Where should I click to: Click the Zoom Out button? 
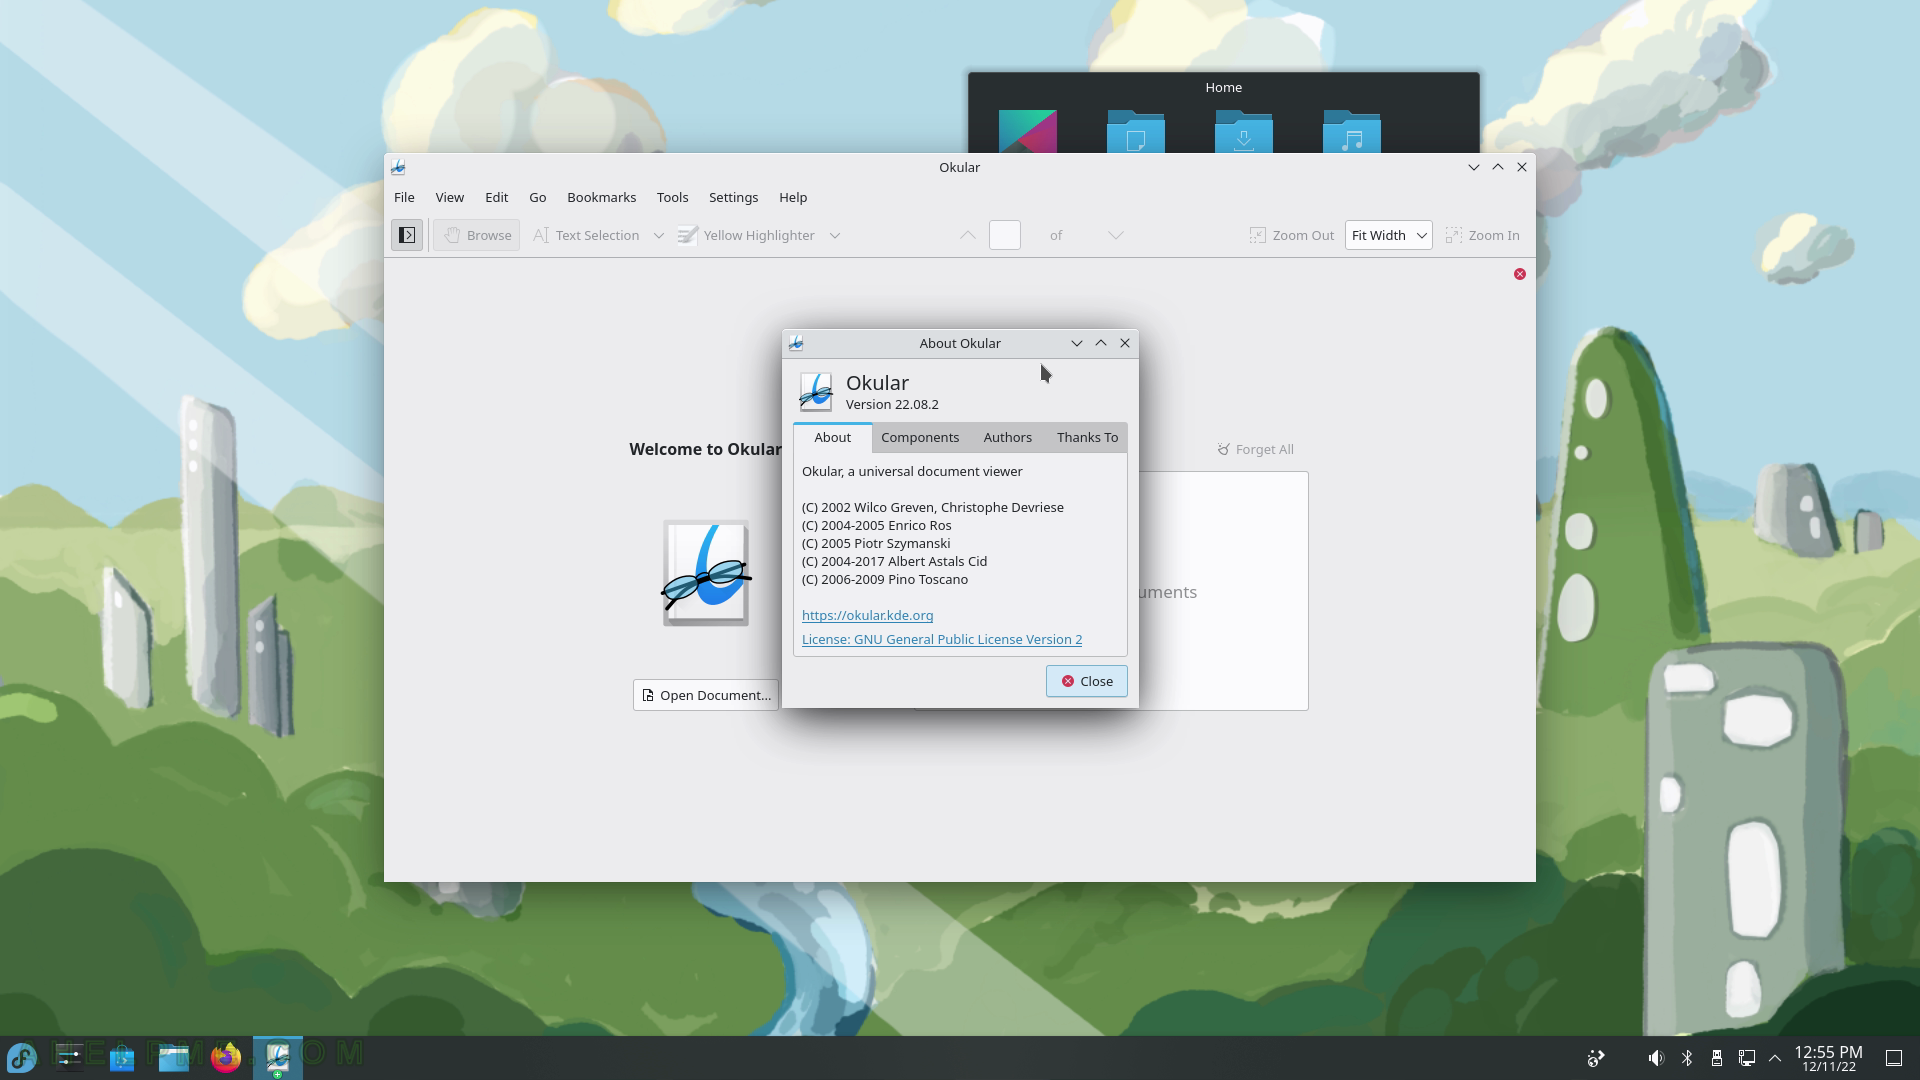point(1291,235)
